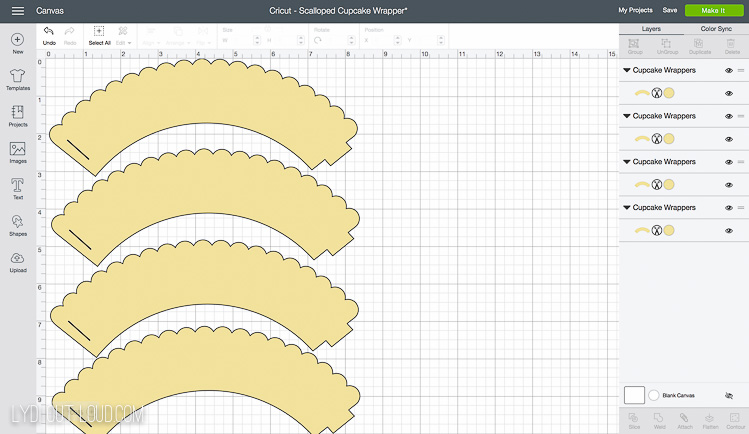The height and width of the screenshot is (434, 749).
Task: Switch to the Color Sync tab
Action: click(x=716, y=29)
